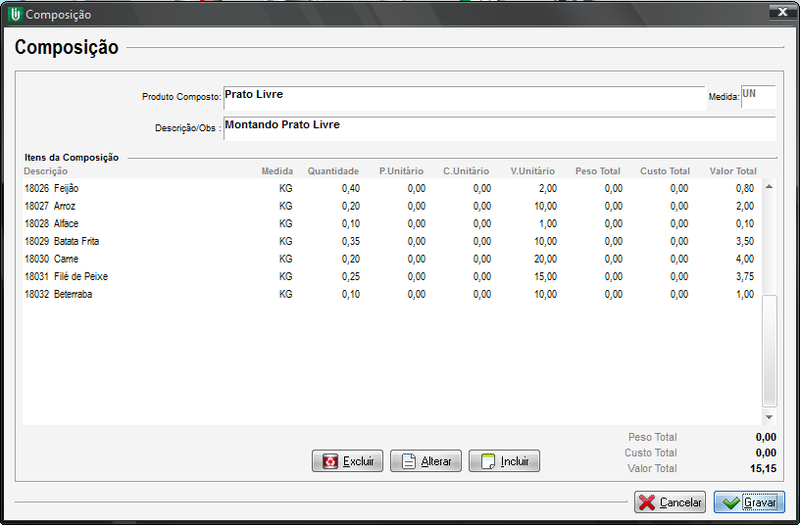Image resolution: width=800 pixels, height=525 pixels.
Task: Click the red X Cancelar icon
Action: (x=647, y=502)
